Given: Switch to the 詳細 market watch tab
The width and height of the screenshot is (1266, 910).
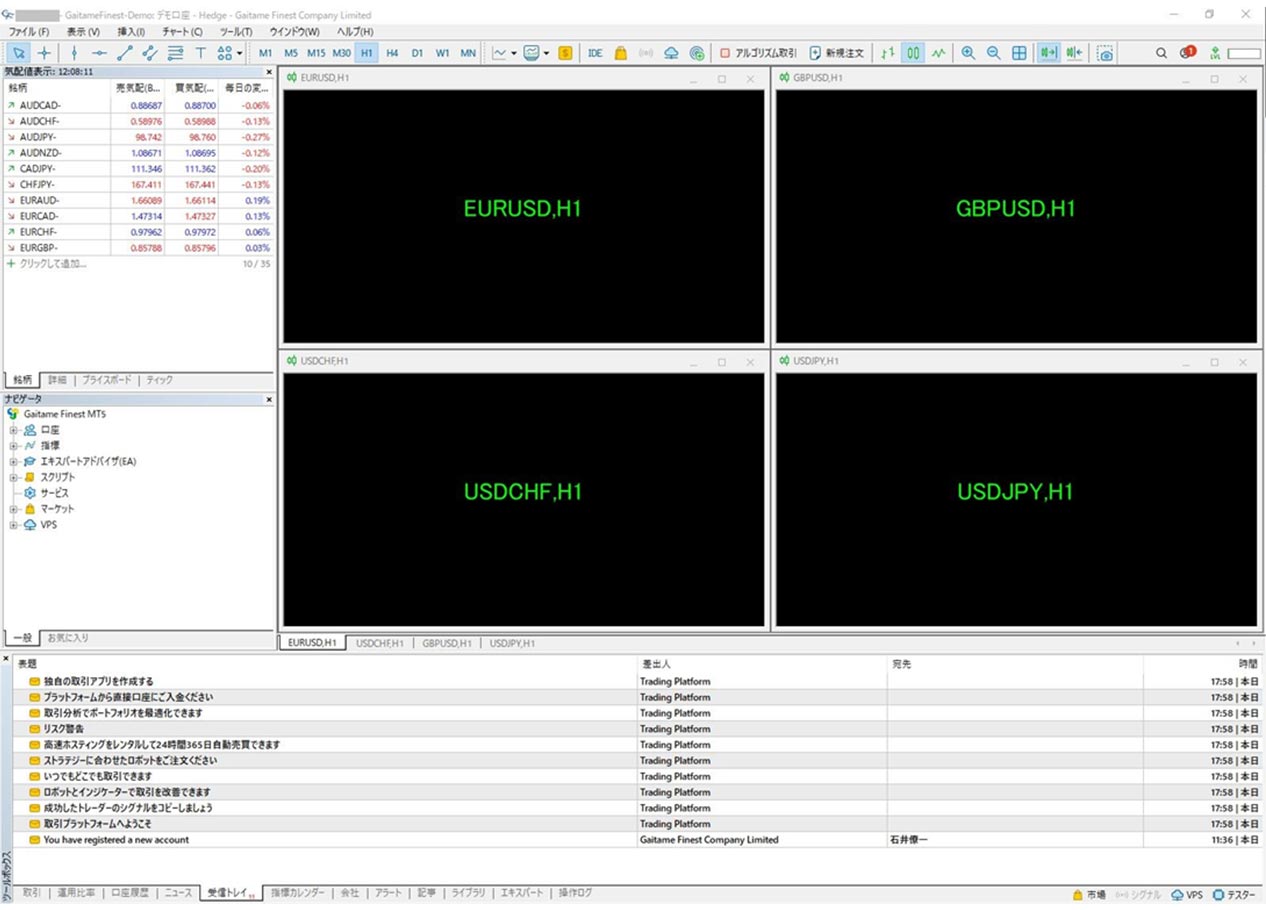Looking at the screenshot, I should click(x=57, y=380).
